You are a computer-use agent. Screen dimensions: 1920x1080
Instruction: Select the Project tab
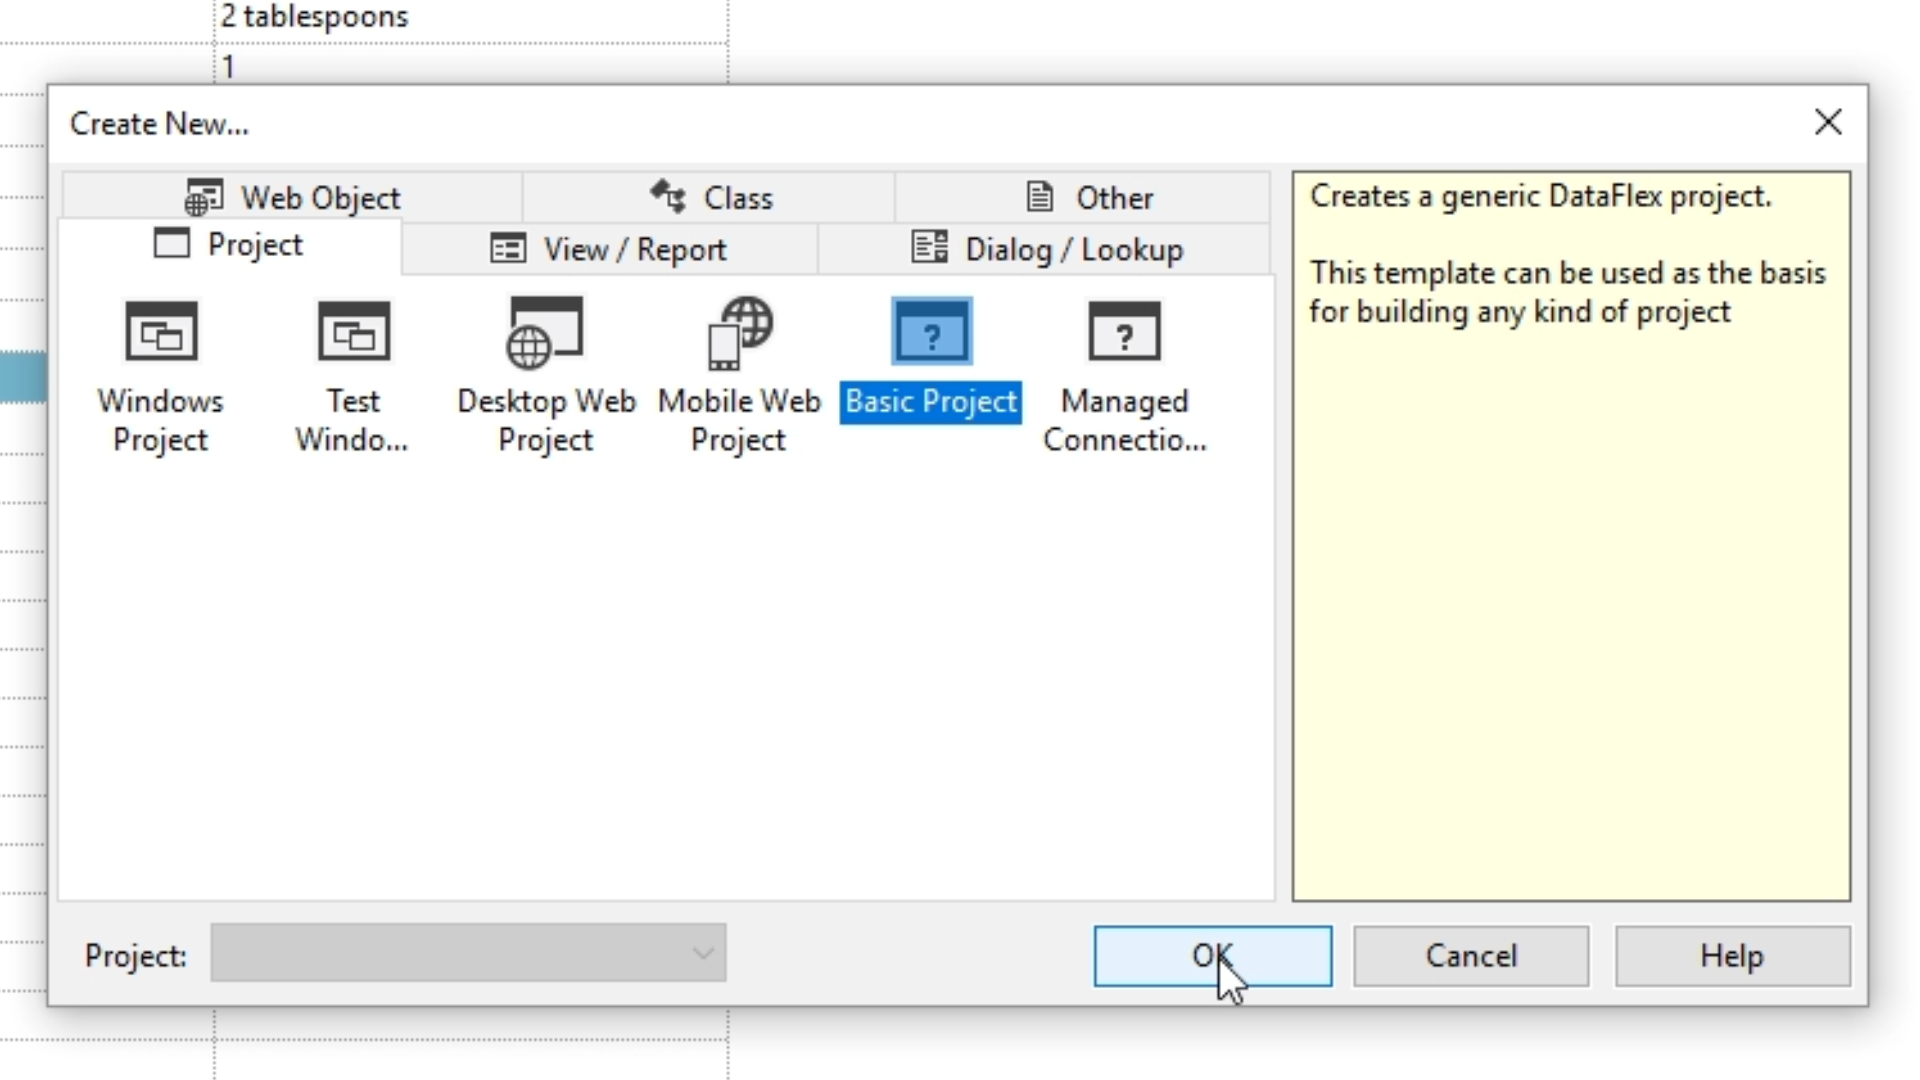point(229,245)
